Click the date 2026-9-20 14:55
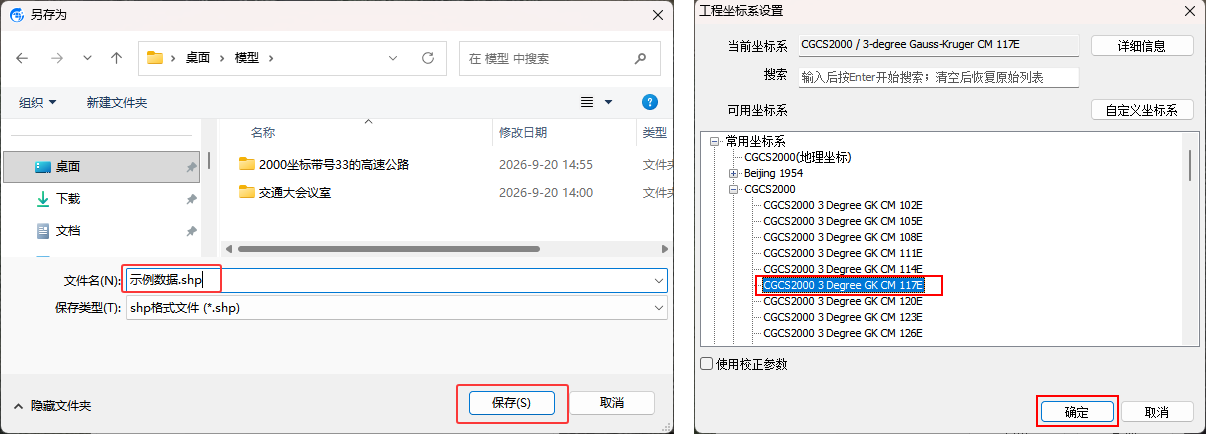Screen dimensions: 1207x435 pos(546,164)
